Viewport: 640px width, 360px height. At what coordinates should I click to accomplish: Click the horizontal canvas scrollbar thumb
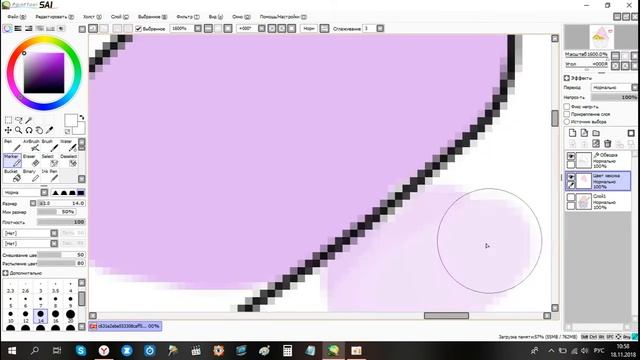(446, 316)
